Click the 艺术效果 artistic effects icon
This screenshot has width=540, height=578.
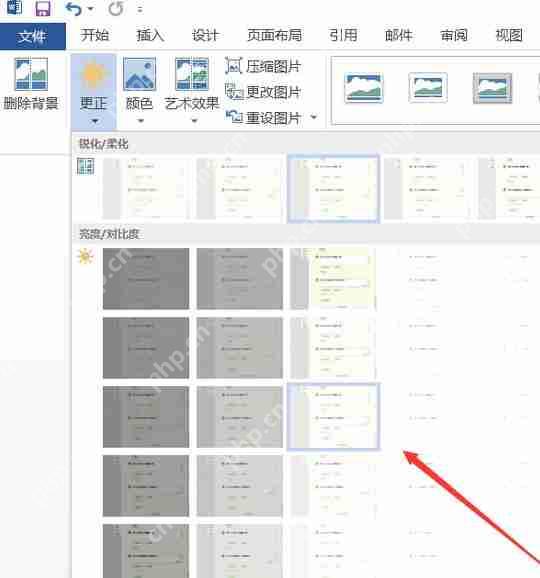point(192,74)
